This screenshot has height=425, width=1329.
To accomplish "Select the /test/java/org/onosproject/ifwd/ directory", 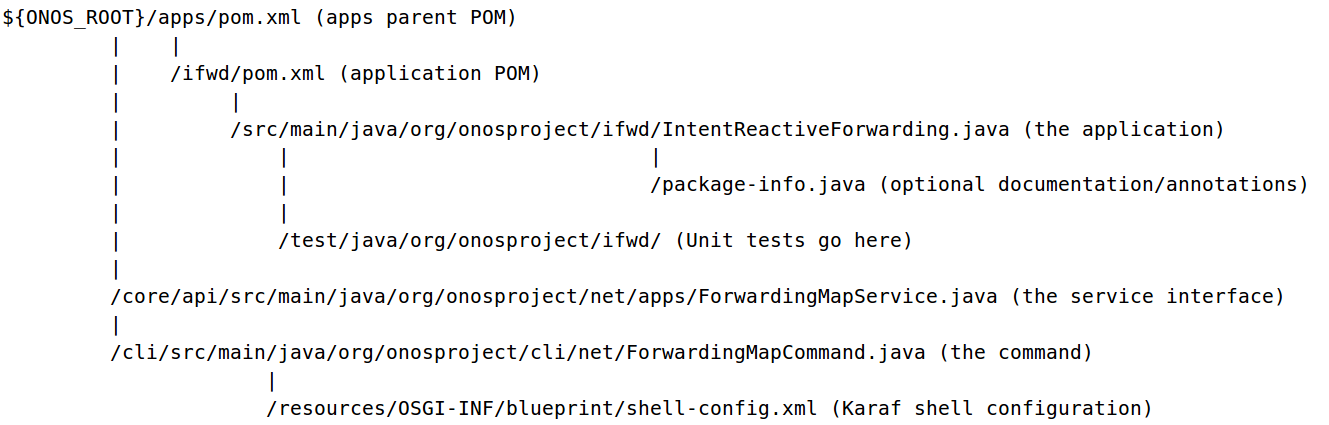I will click(470, 241).
